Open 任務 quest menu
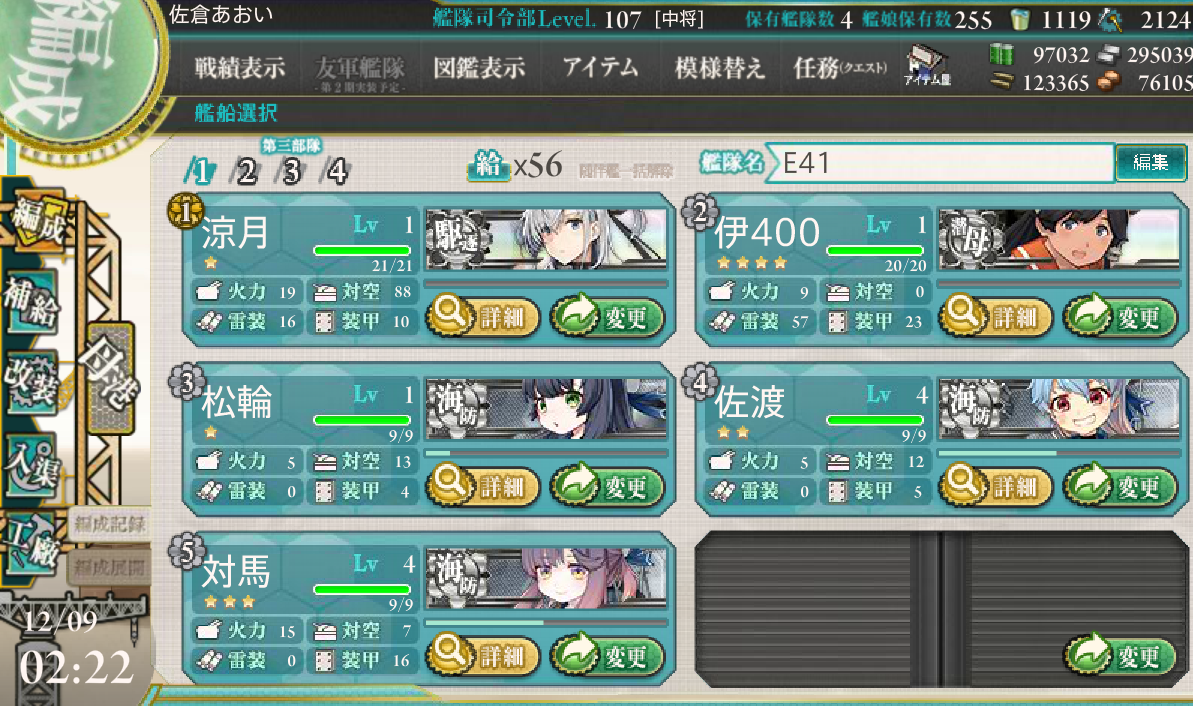1193x706 pixels. 840,68
